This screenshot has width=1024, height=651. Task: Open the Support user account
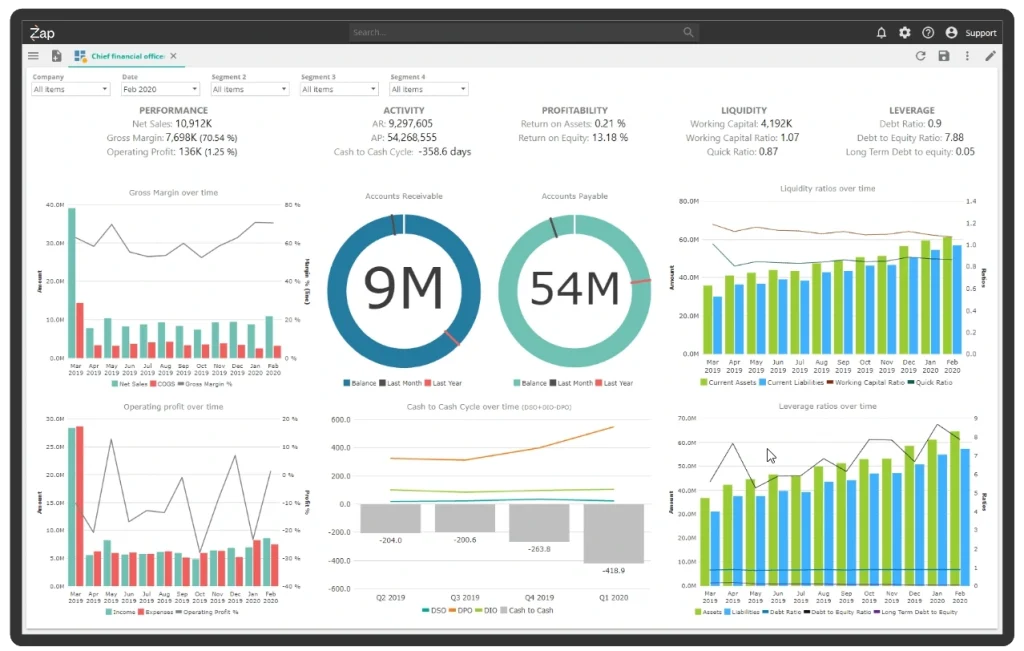(x=970, y=33)
